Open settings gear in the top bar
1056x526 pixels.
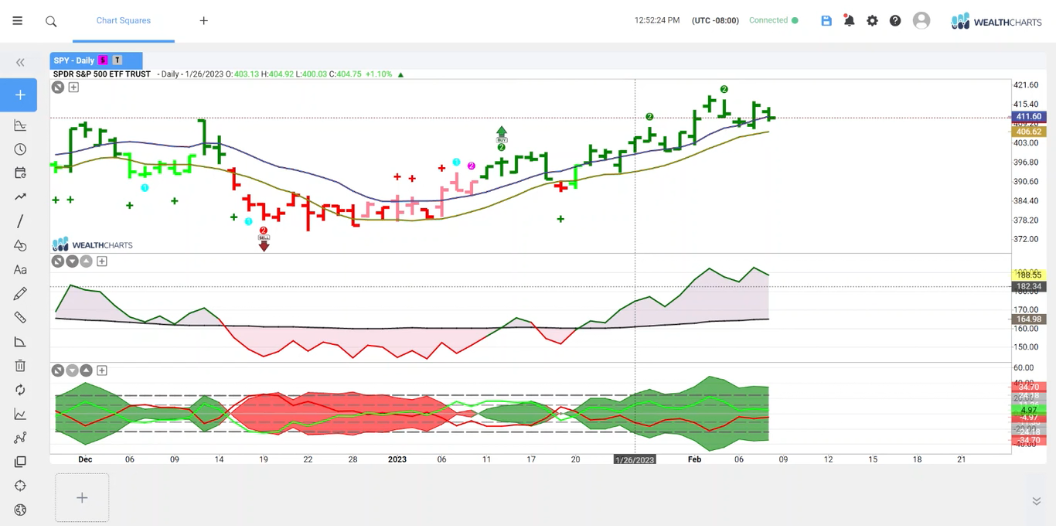pos(872,21)
